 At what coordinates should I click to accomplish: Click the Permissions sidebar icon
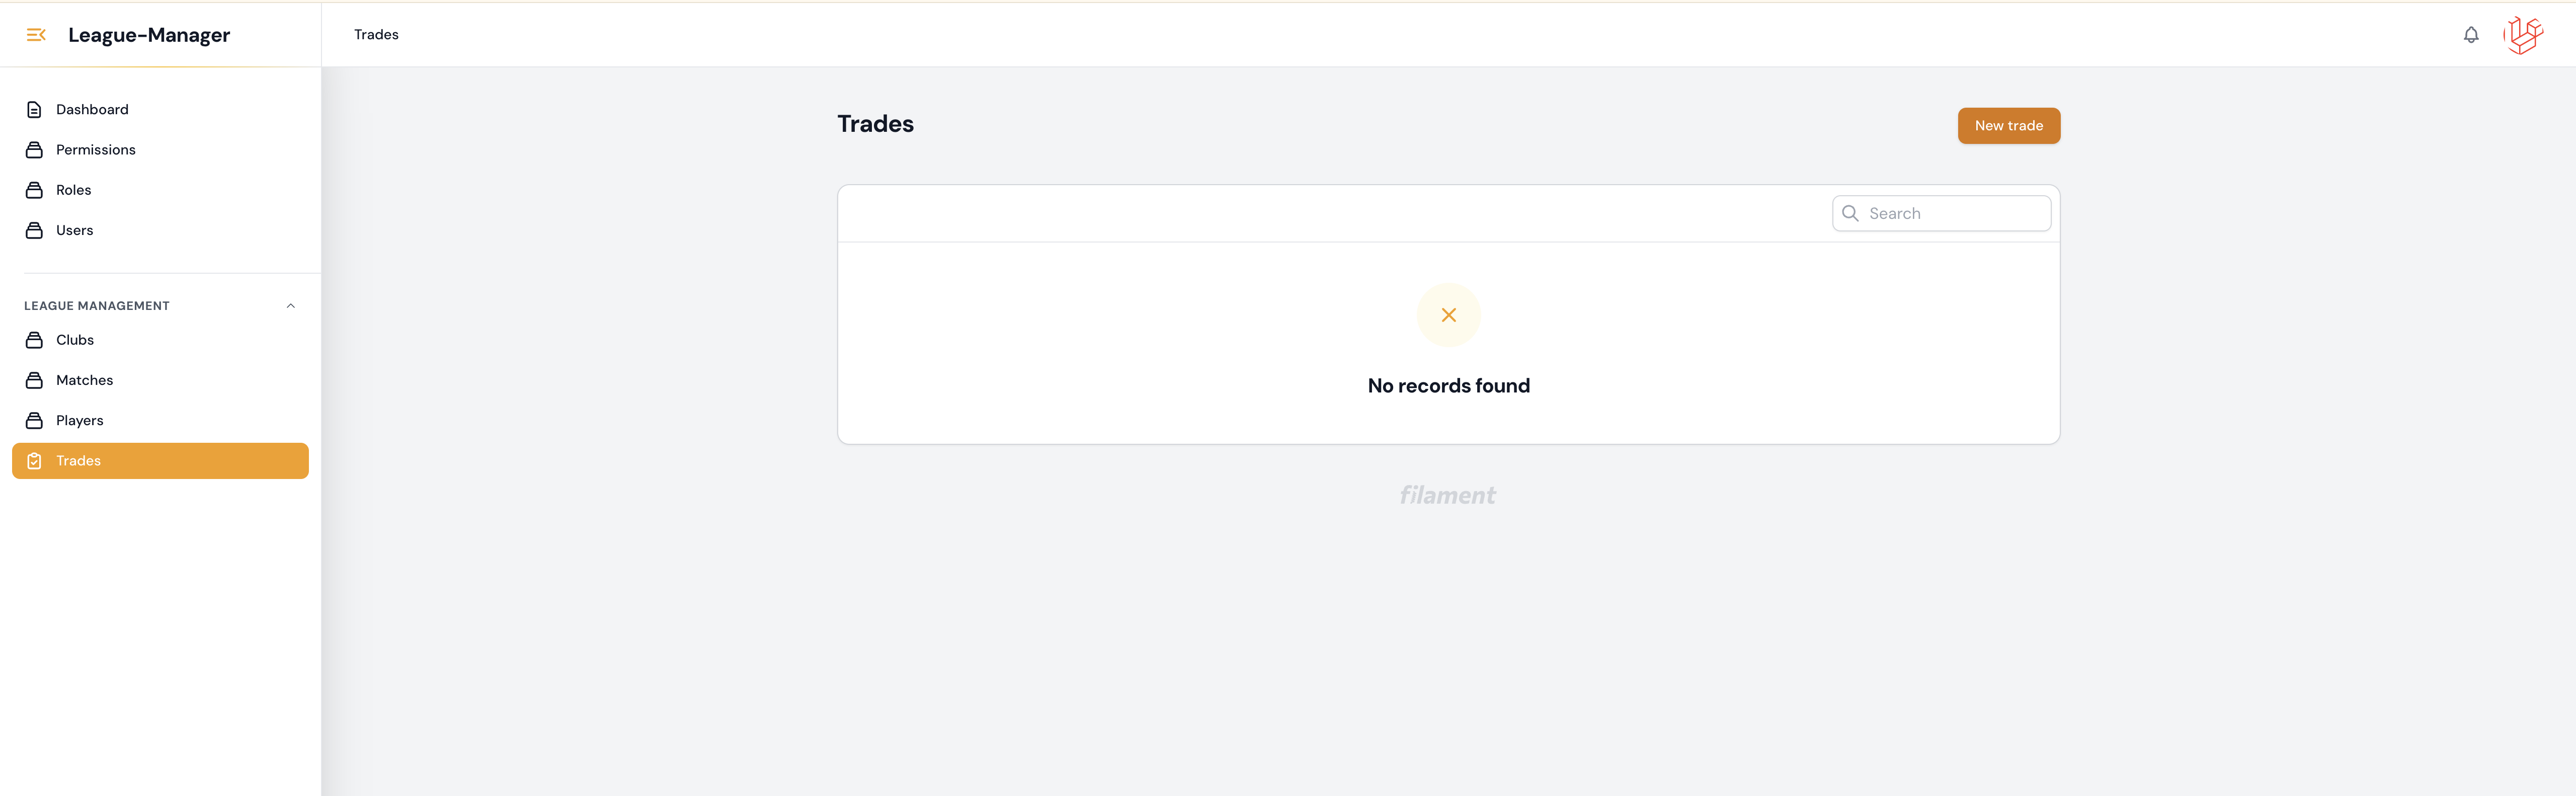click(34, 150)
